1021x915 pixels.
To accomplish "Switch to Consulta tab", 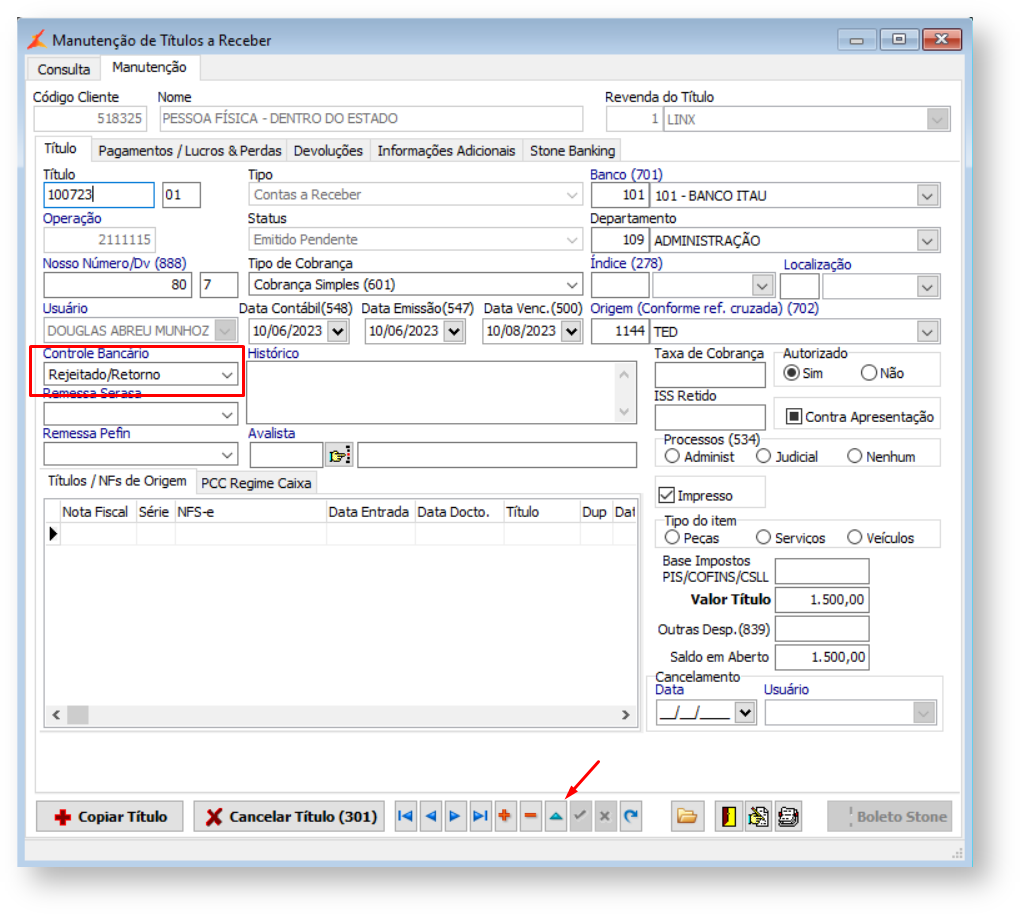I will click(x=64, y=69).
